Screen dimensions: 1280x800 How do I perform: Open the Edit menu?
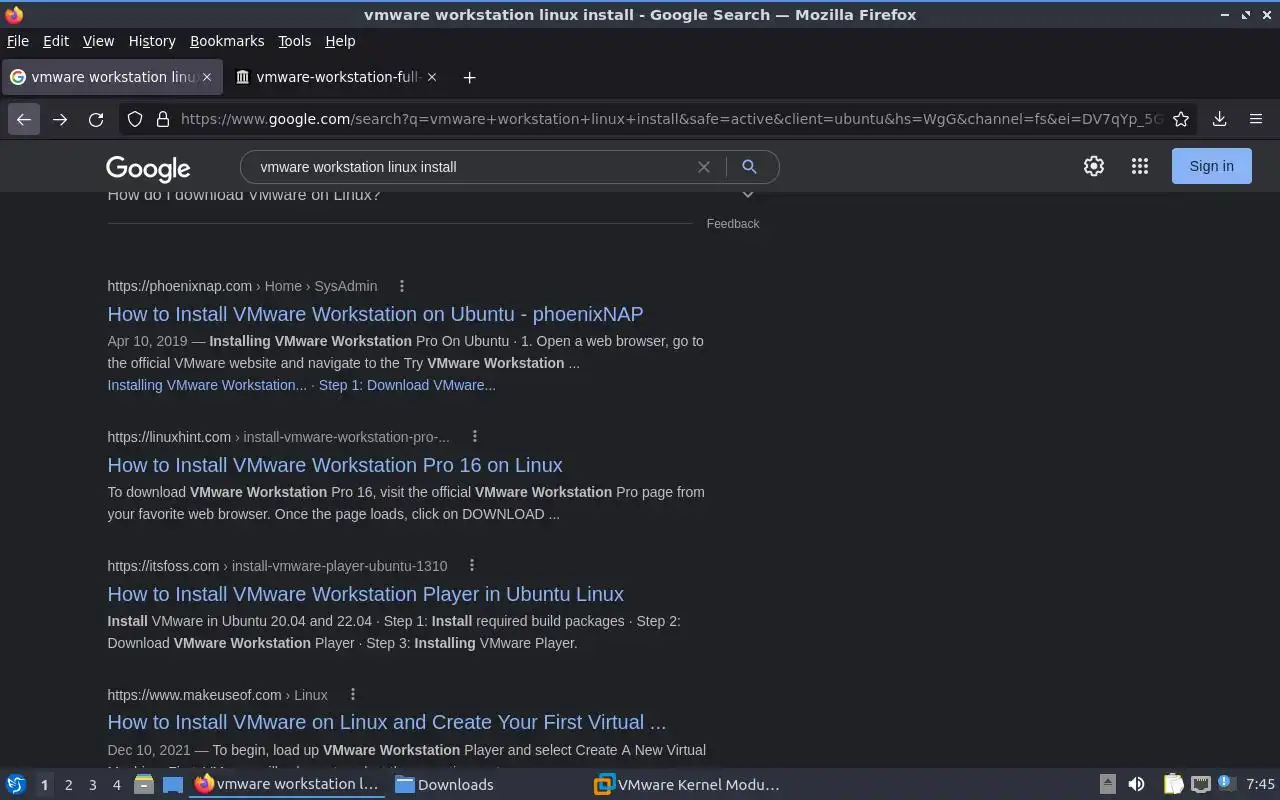pos(56,41)
